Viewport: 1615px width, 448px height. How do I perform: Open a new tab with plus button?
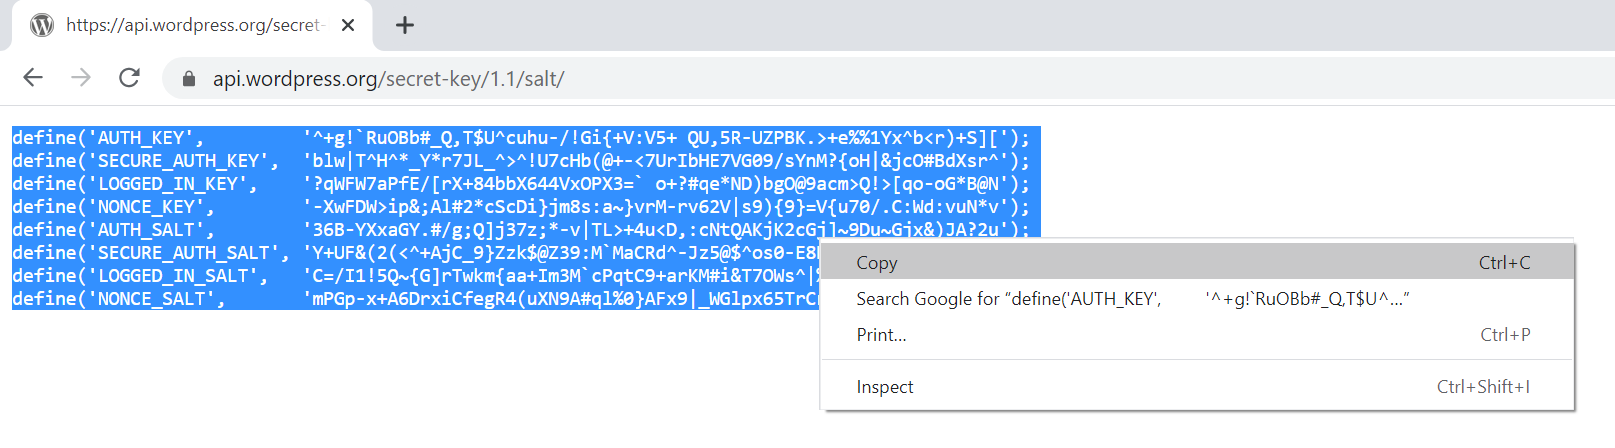tap(405, 25)
